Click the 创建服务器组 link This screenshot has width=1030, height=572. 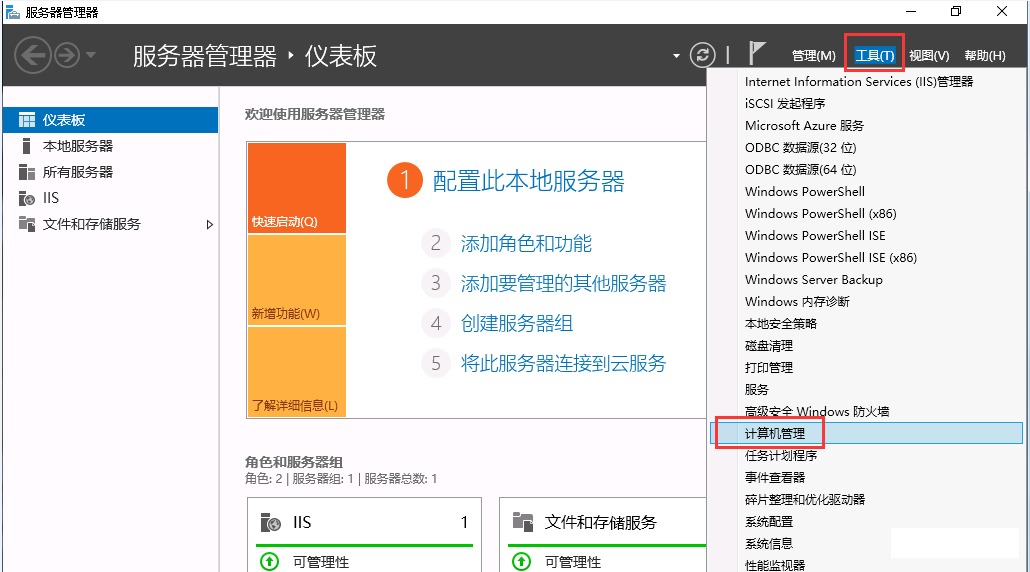click(516, 323)
